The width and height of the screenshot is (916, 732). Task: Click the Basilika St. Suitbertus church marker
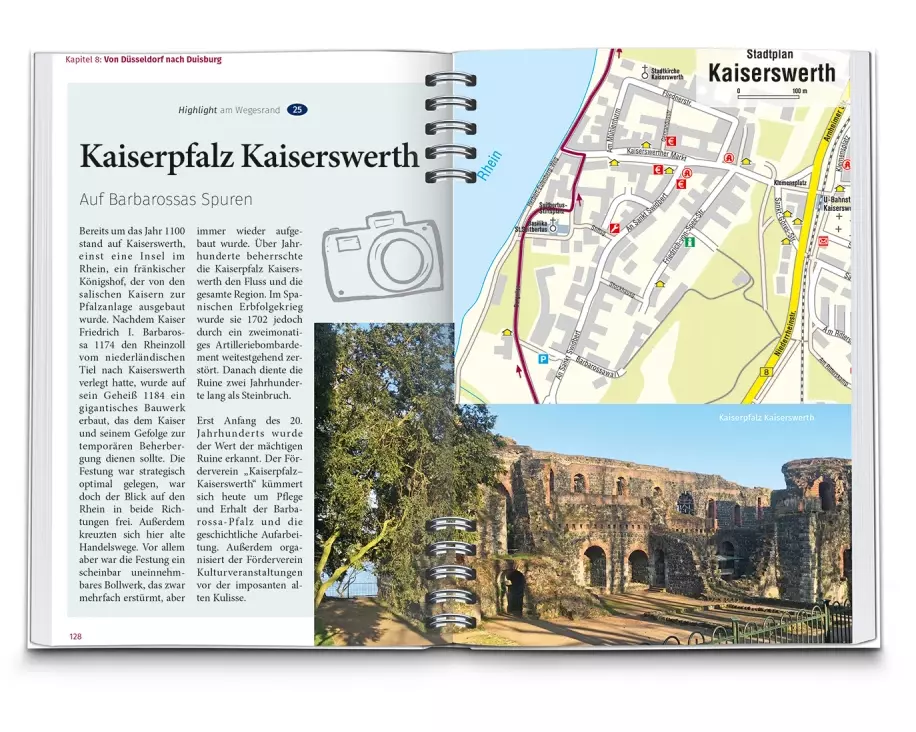coord(553,228)
